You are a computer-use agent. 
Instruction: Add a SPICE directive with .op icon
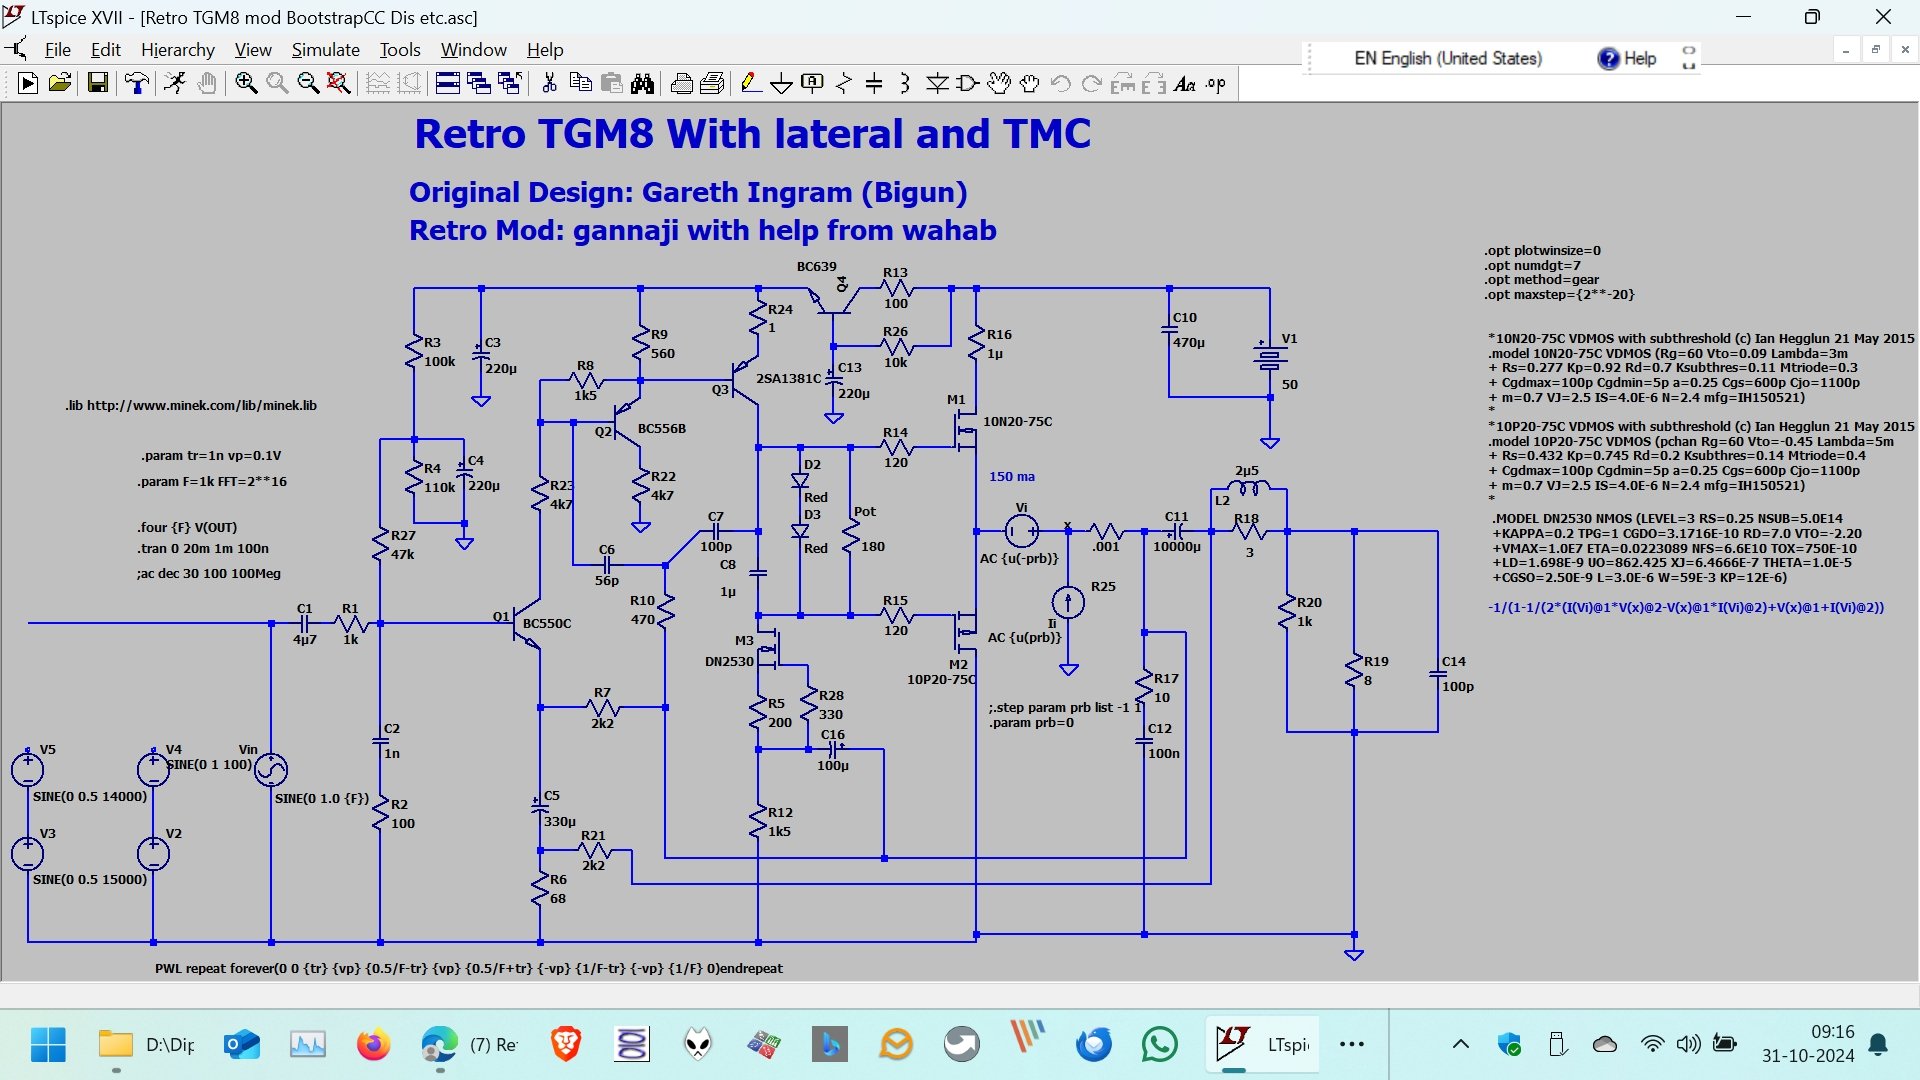1216,84
